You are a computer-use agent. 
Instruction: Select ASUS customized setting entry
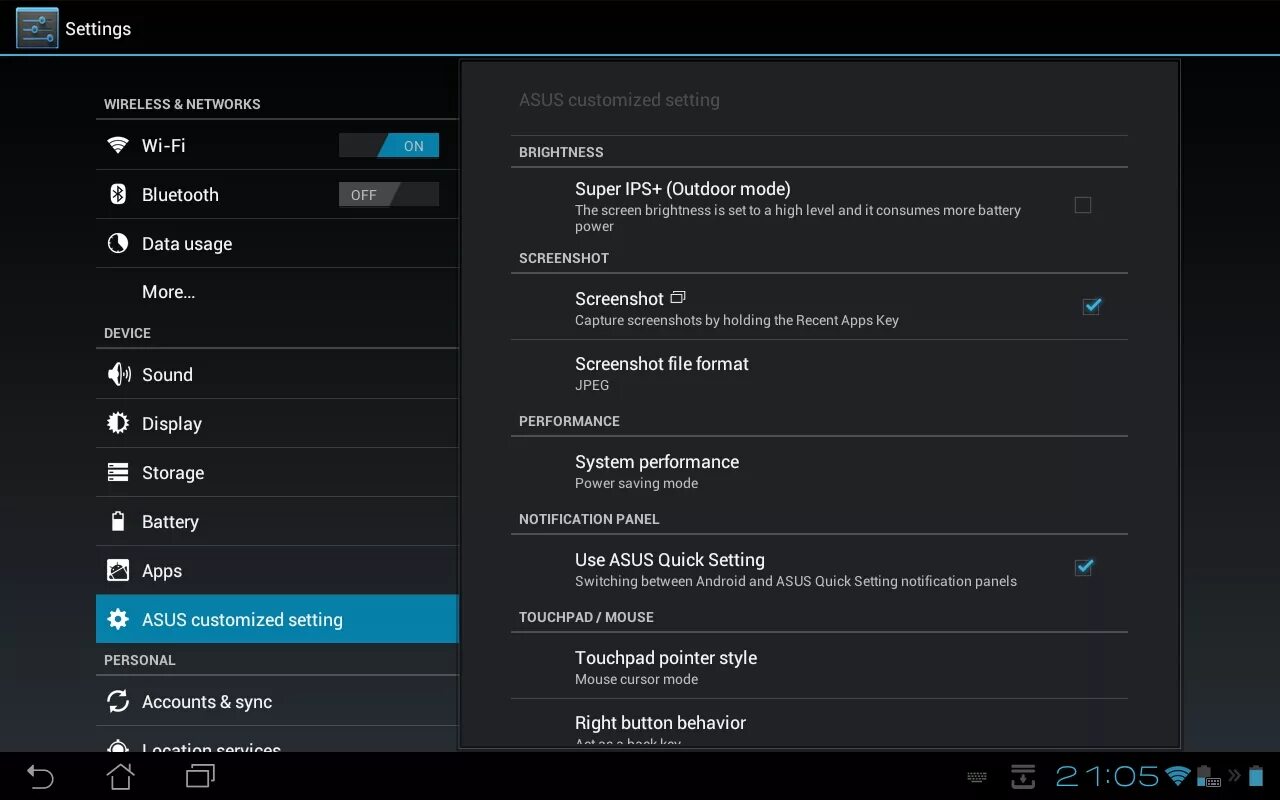277,619
